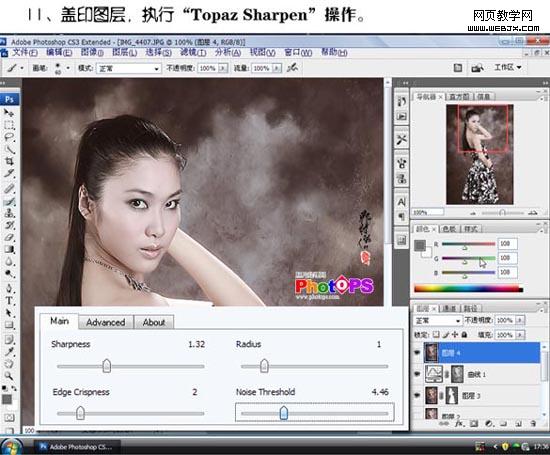Select the Brush tool in toolbox
The image size is (550, 455).
pyautogui.click(x=9, y=201)
